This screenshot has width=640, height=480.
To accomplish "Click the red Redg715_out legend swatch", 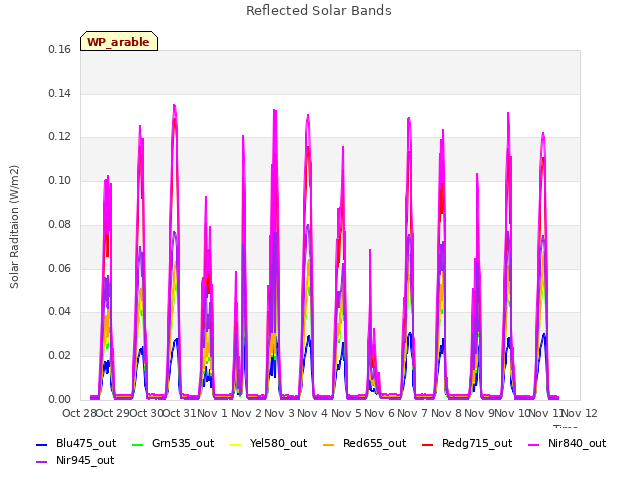I will tap(427, 444).
